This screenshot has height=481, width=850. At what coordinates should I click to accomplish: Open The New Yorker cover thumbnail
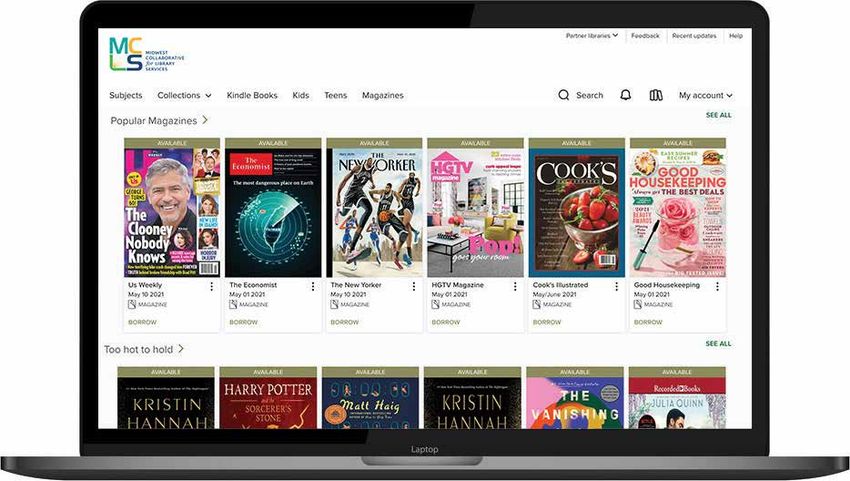click(375, 213)
